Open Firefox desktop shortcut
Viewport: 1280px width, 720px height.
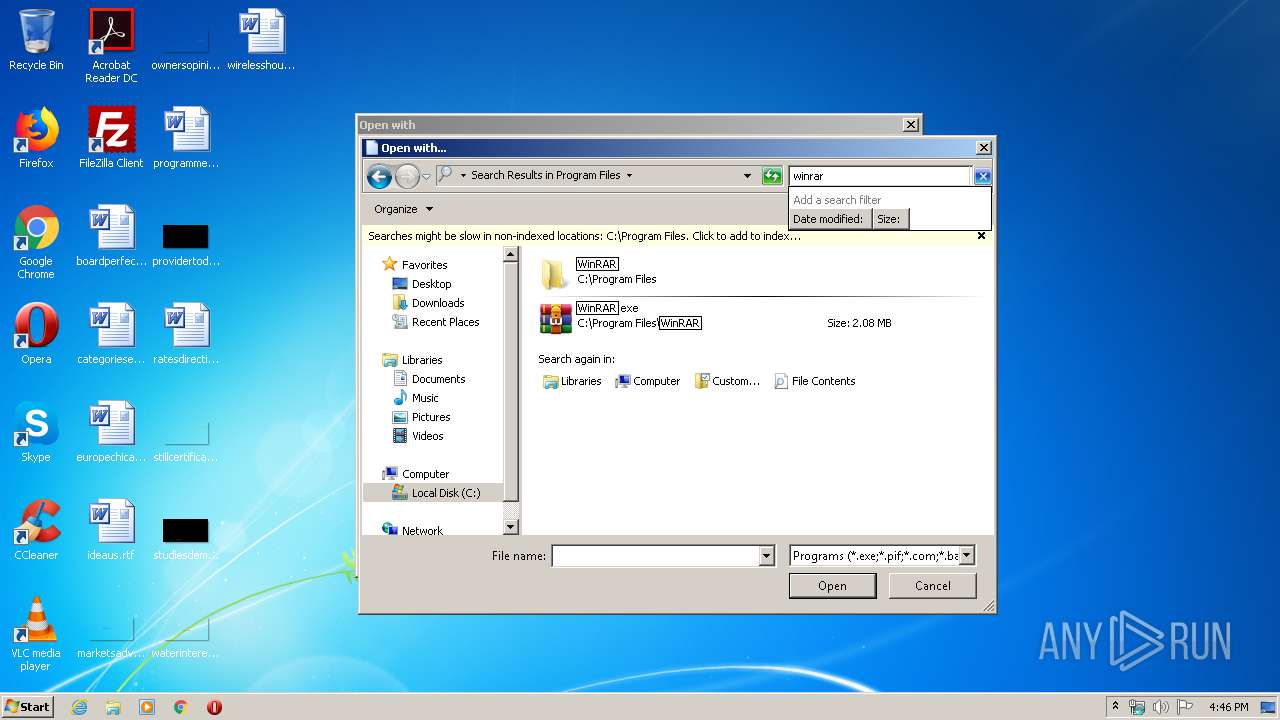tap(36, 138)
